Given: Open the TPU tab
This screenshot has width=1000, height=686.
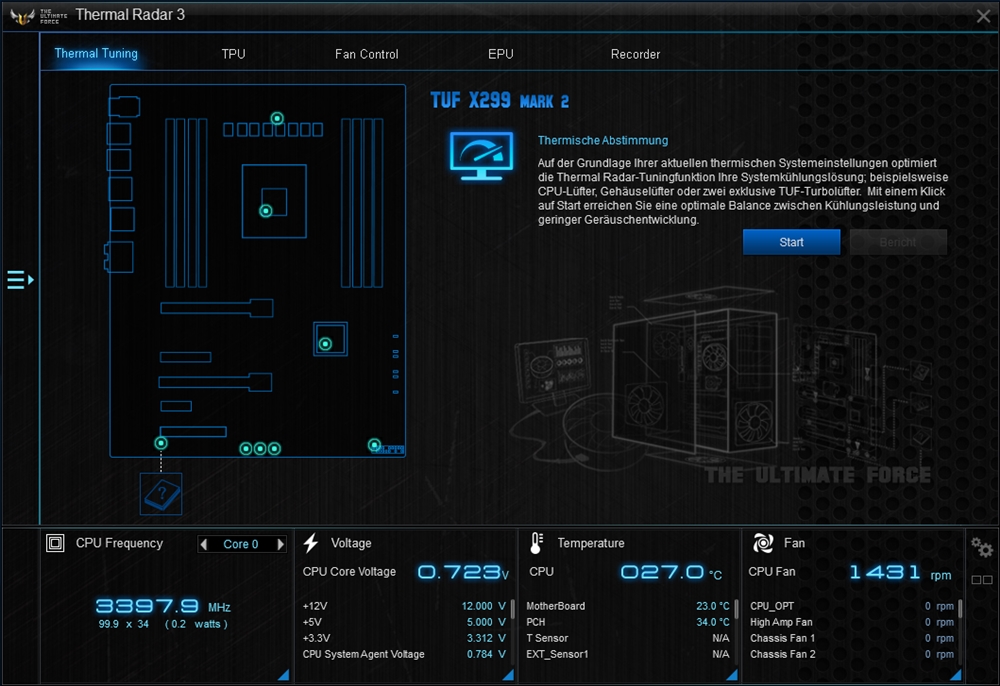Looking at the screenshot, I should (x=233, y=54).
